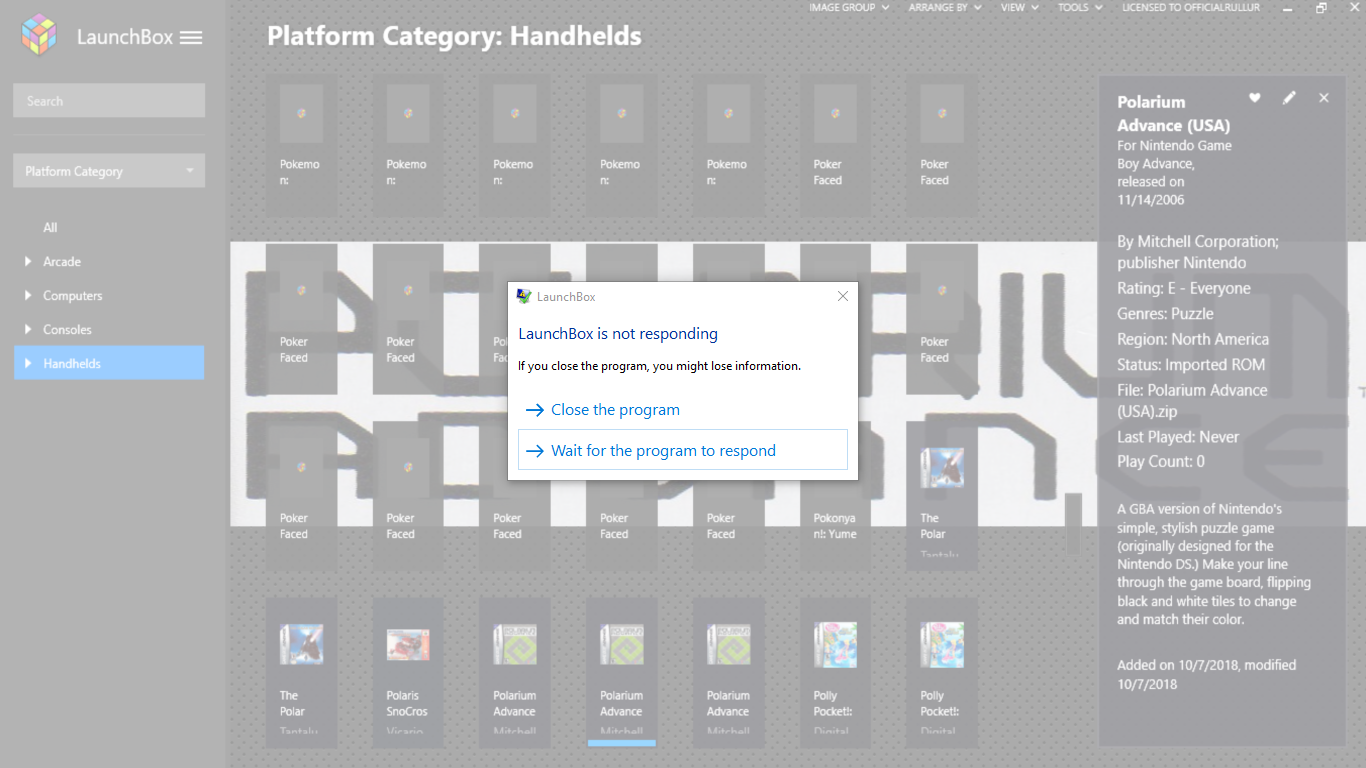The height and width of the screenshot is (768, 1366).
Task: Select the Polaris SnoCross game cover
Action: click(x=407, y=645)
